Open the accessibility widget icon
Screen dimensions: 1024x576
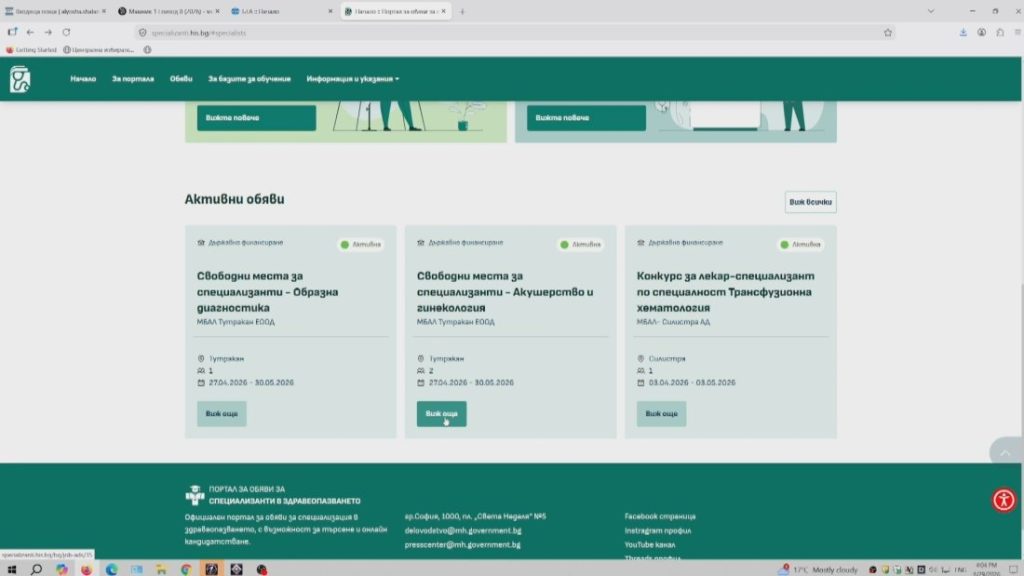click(x=1004, y=500)
